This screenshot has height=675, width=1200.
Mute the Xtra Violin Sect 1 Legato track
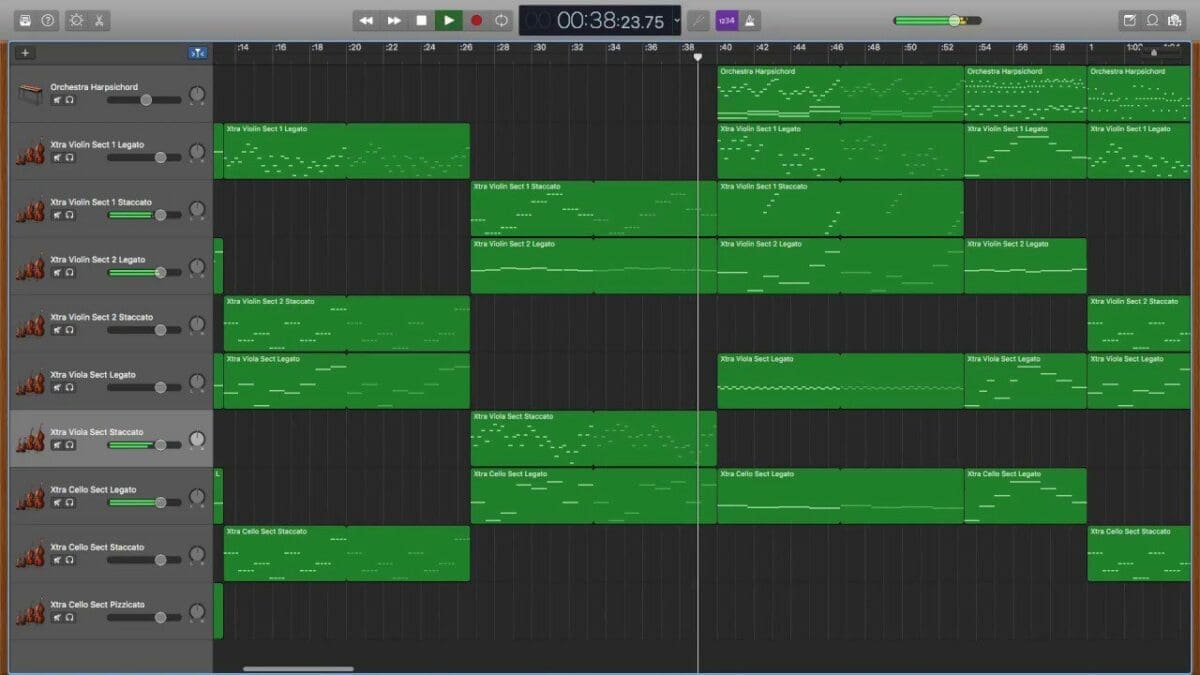pyautogui.click(x=58, y=158)
